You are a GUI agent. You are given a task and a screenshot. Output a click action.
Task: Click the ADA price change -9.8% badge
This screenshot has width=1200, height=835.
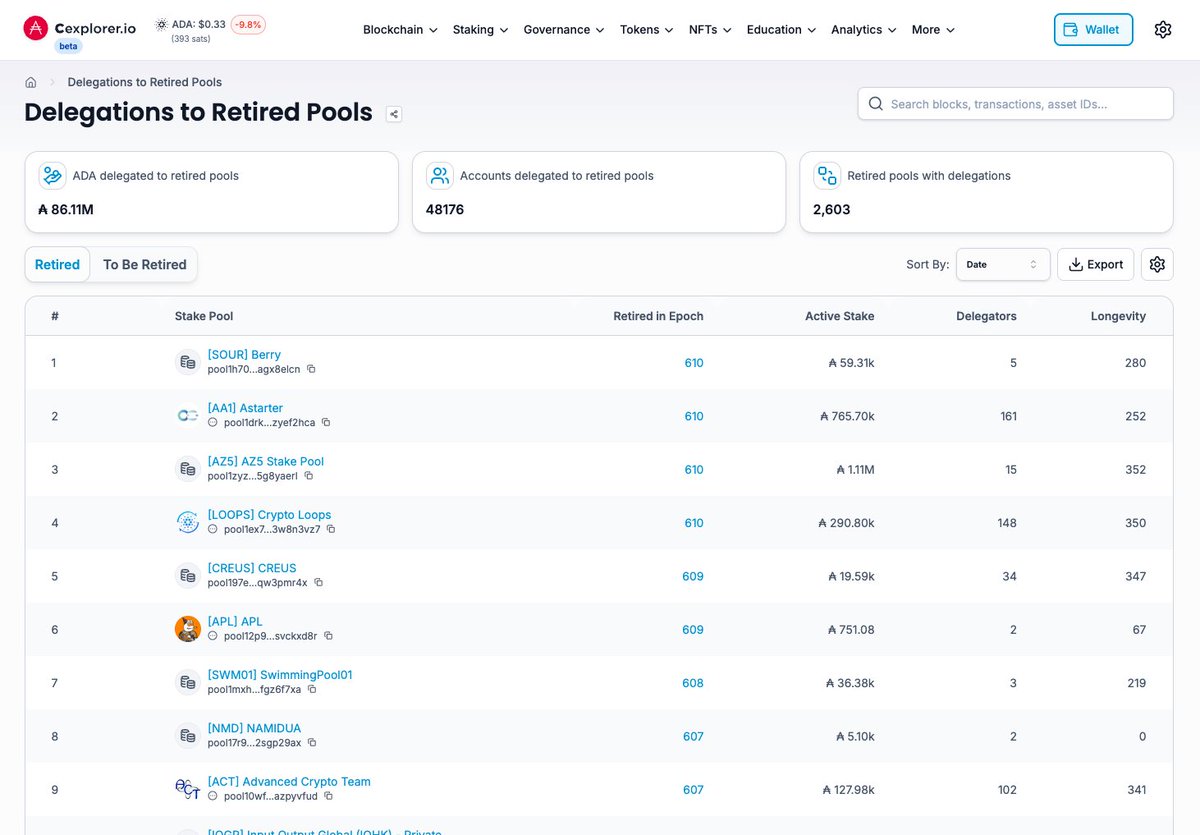tap(248, 24)
